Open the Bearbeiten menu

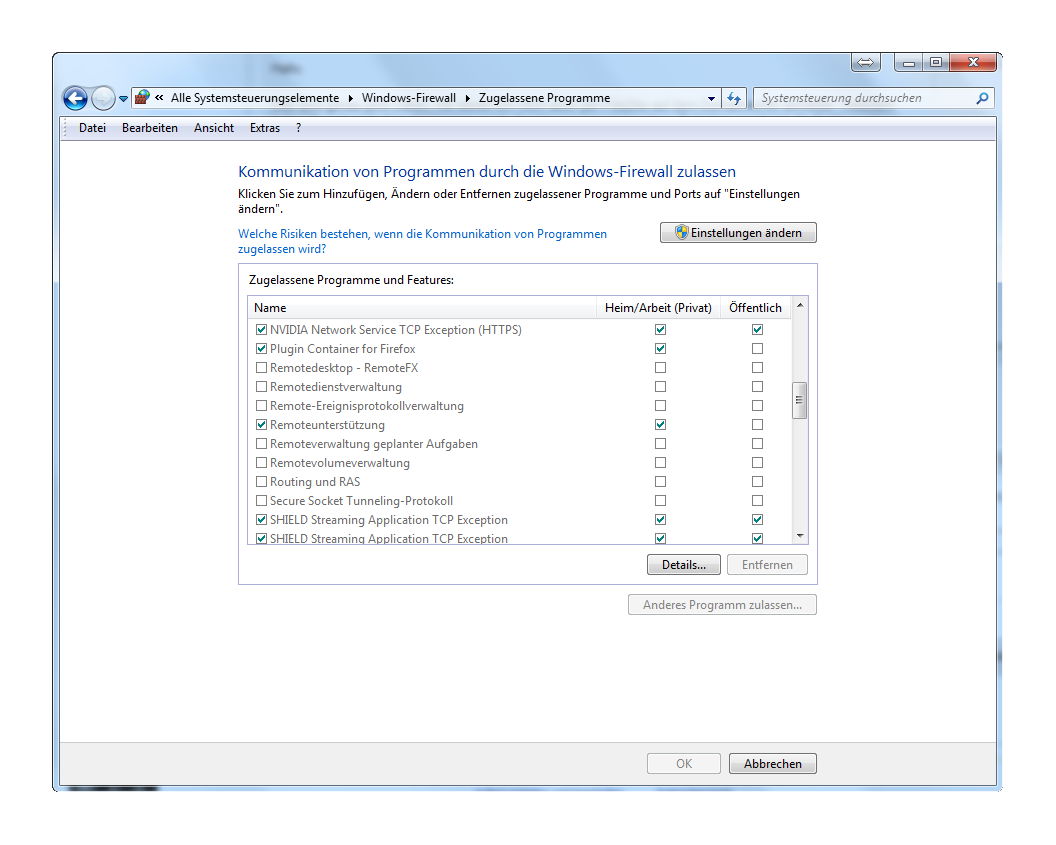(x=150, y=128)
